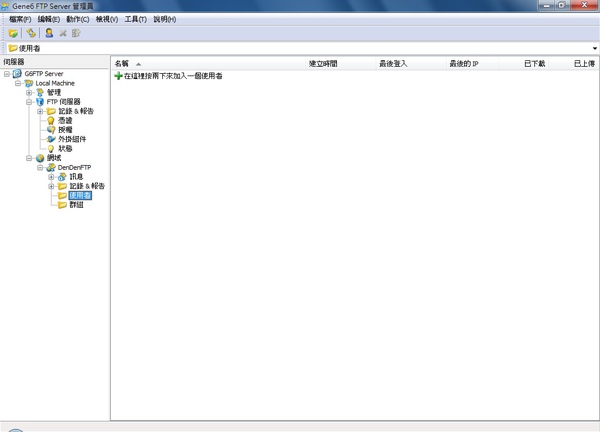This screenshot has height=432, width=600.
Task: Select the 群組 folder icon
Action: tap(62, 205)
